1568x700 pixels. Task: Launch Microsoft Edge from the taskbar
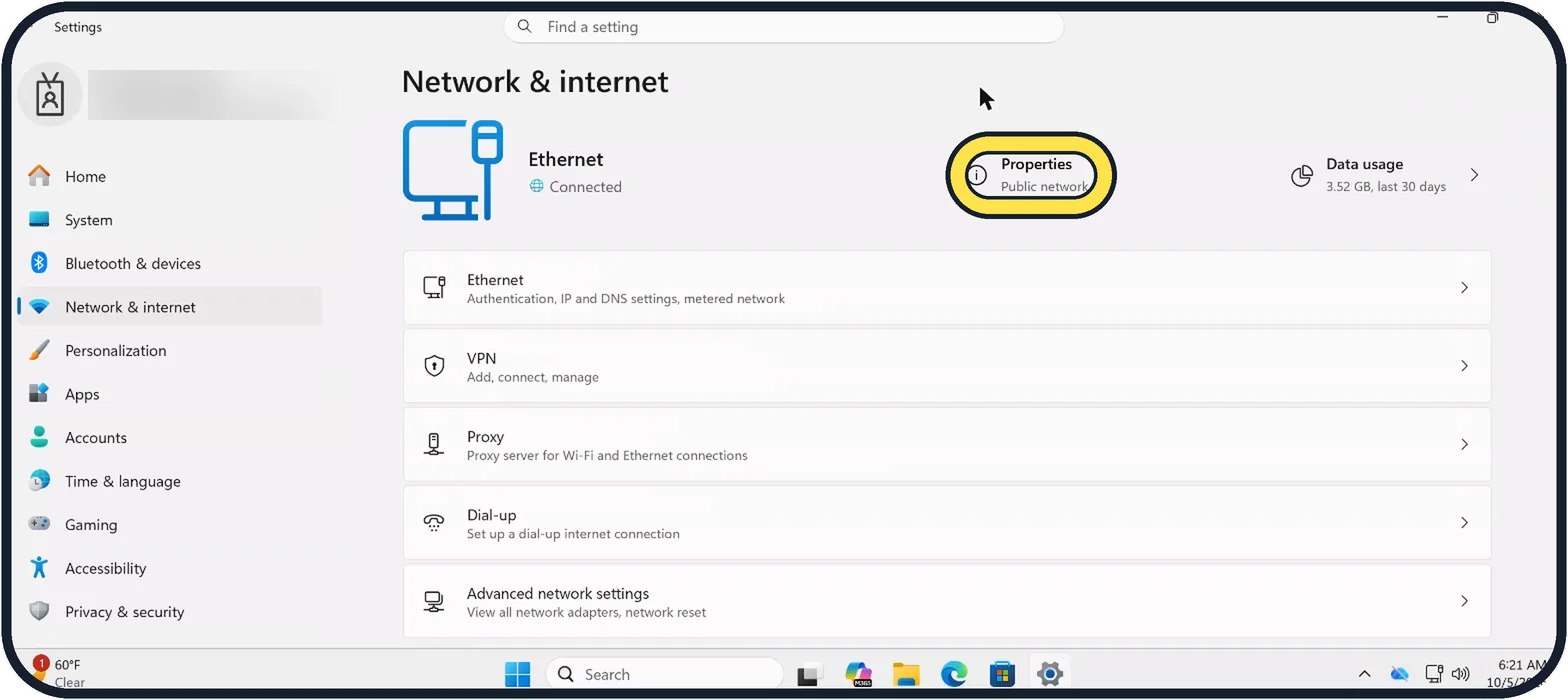(954, 675)
